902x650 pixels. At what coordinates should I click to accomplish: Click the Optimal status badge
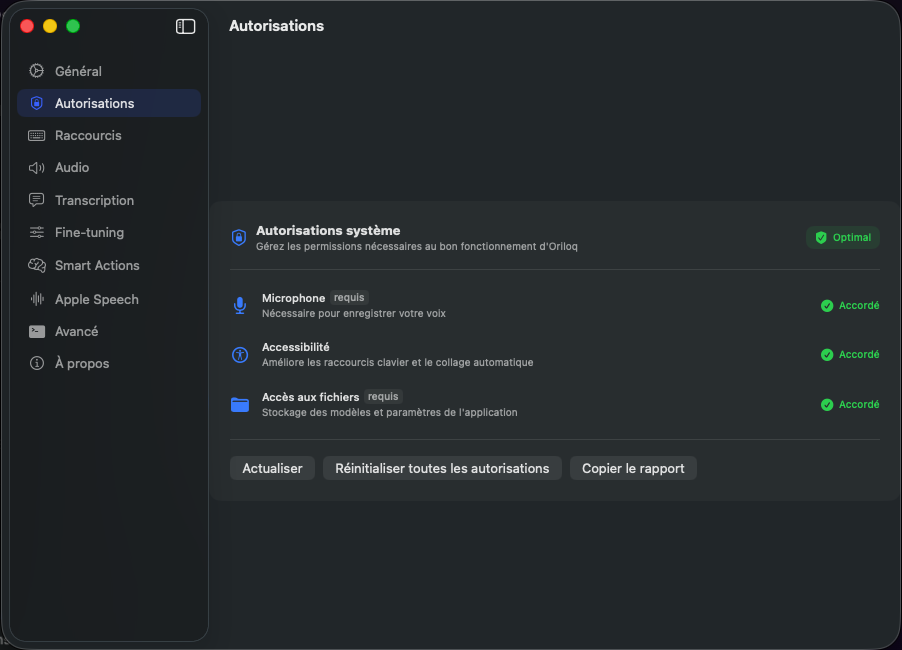tap(843, 238)
